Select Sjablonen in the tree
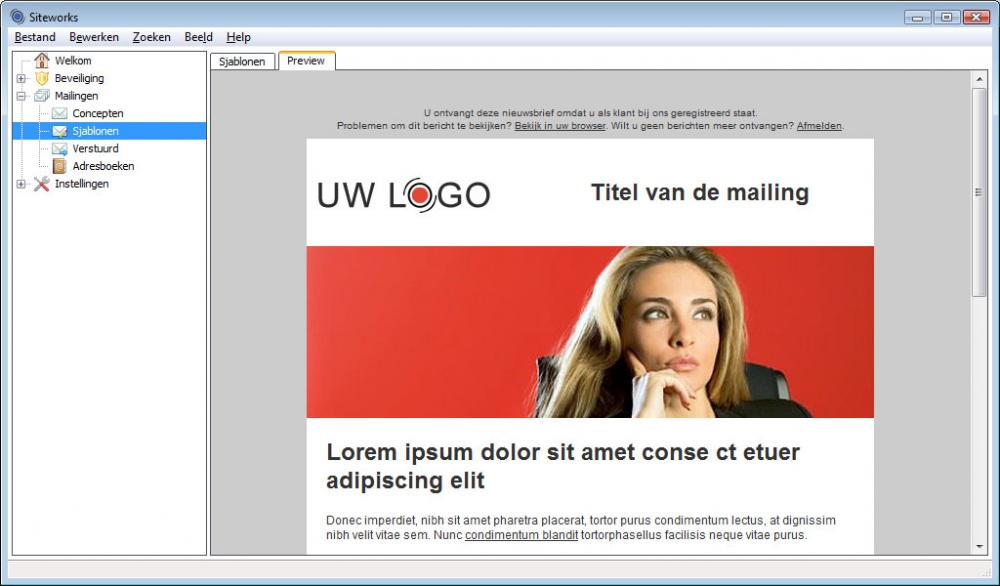 point(95,131)
